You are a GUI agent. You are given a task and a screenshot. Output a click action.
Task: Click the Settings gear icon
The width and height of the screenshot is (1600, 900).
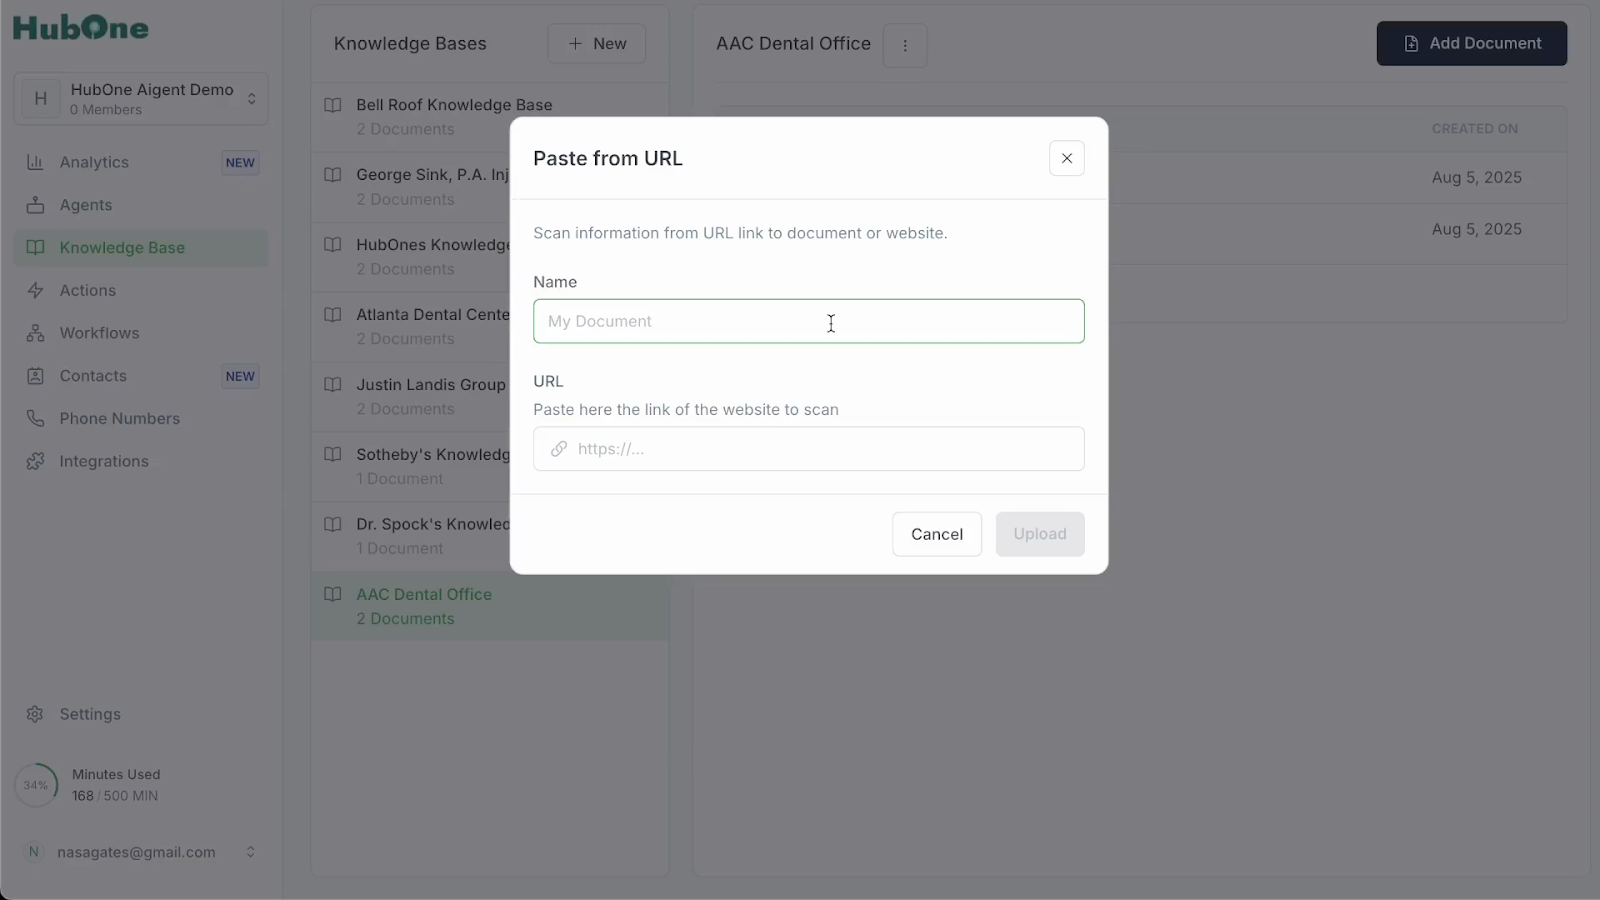point(36,714)
